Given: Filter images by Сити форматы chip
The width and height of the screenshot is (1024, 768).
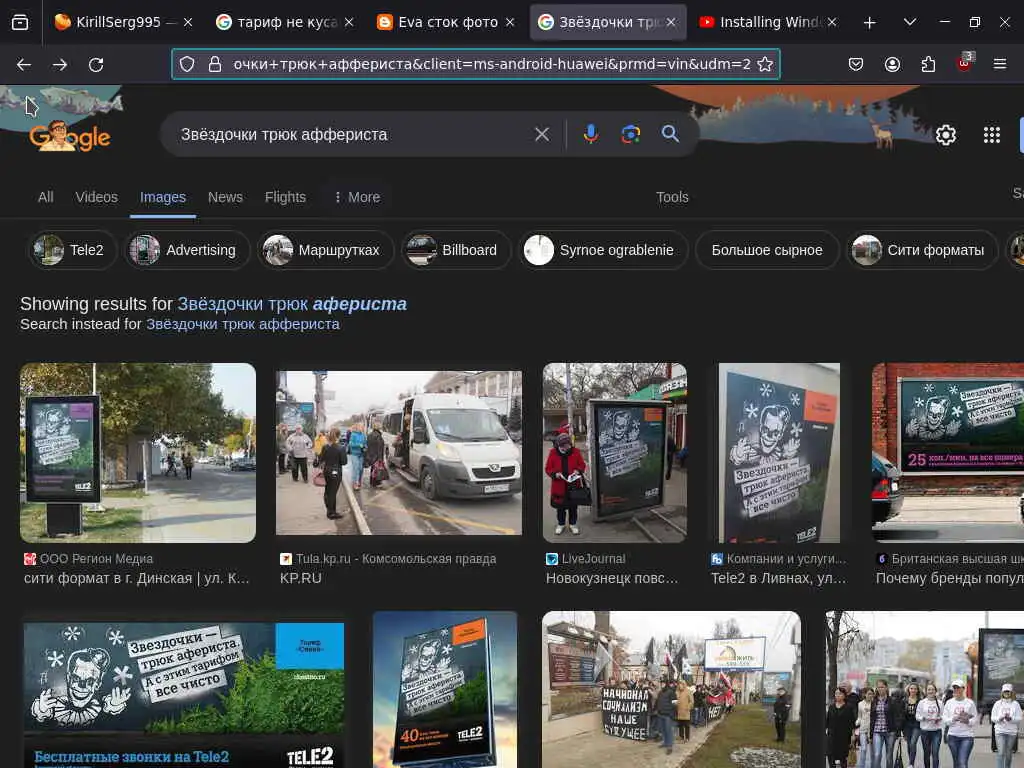Looking at the screenshot, I should (922, 250).
